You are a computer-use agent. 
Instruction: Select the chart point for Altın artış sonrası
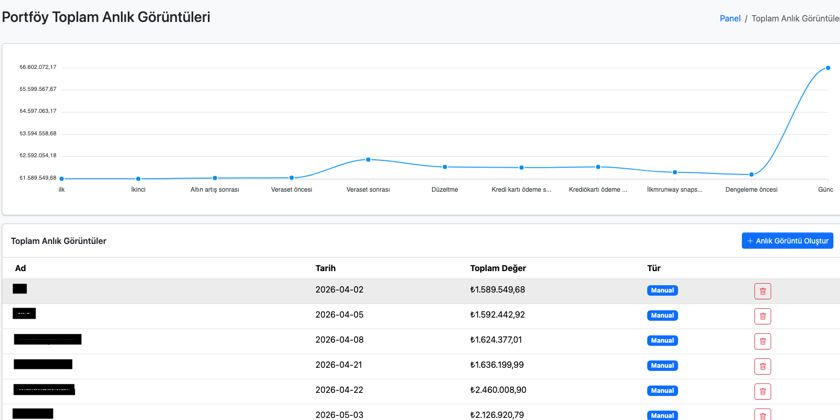point(215,178)
